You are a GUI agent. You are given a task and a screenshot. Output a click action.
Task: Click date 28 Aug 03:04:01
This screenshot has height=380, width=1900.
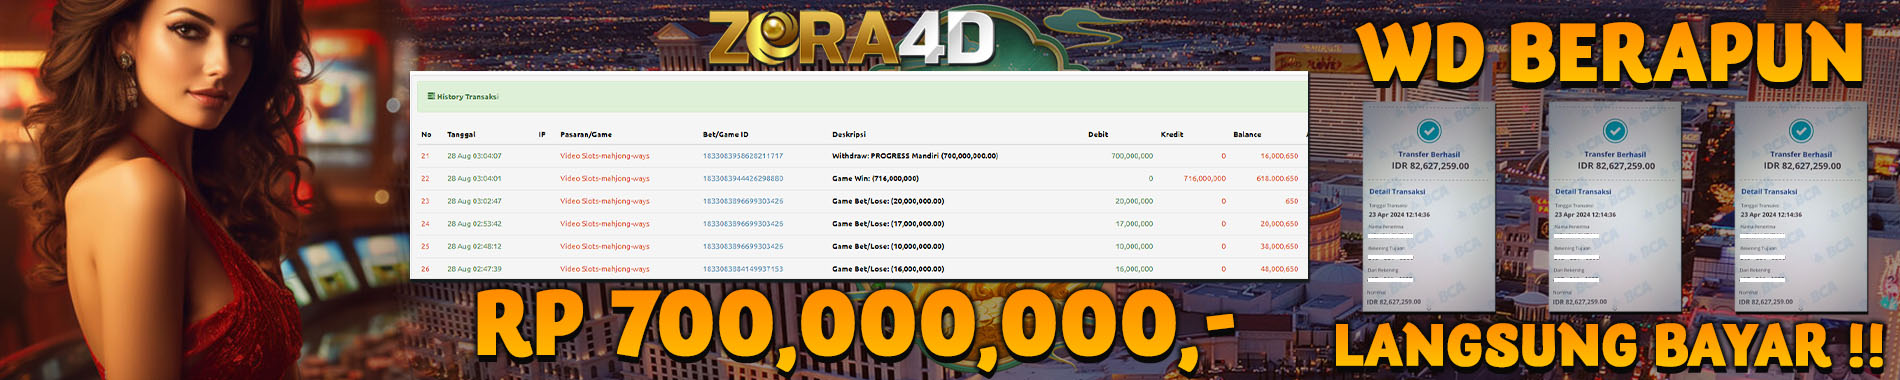pos(474,179)
